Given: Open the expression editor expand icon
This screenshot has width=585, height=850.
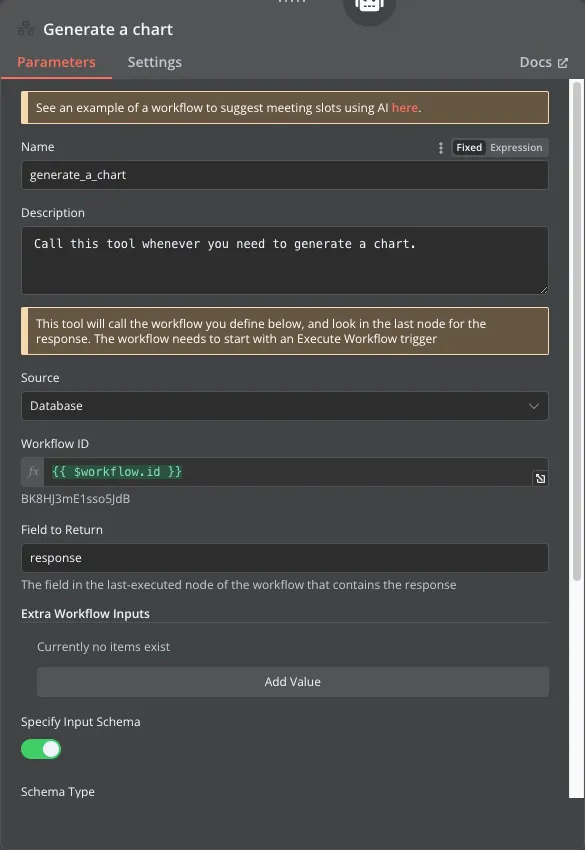Looking at the screenshot, I should [x=540, y=478].
